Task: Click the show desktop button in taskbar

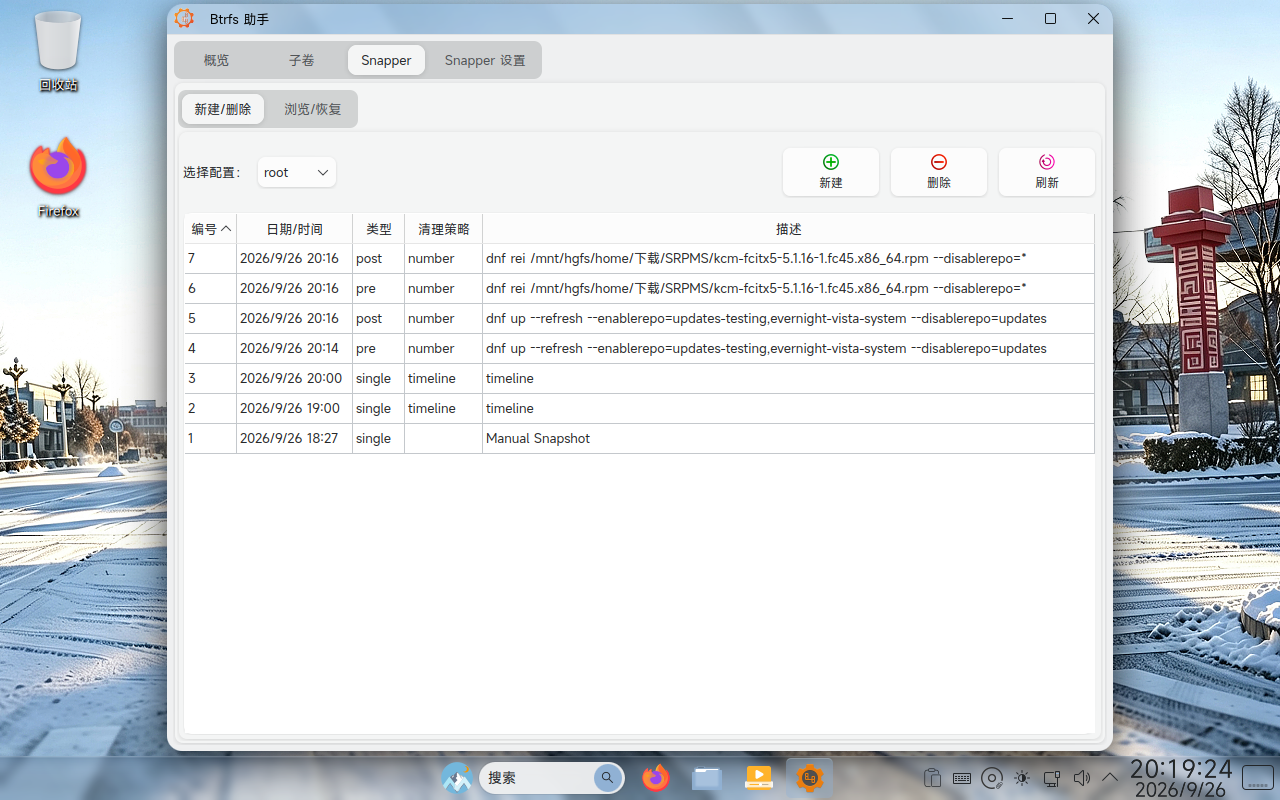Action: coord(1257,777)
